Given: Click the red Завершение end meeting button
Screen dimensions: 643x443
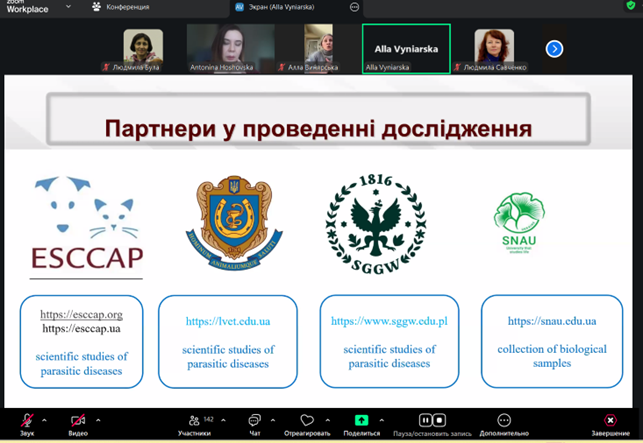Looking at the screenshot, I should click(610, 421).
